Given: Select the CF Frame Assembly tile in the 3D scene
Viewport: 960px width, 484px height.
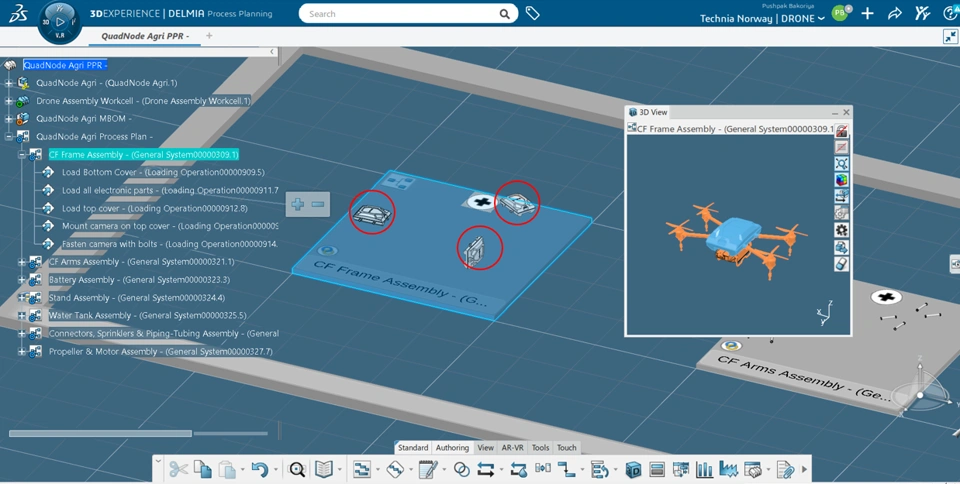Looking at the screenshot, I should click(442, 245).
